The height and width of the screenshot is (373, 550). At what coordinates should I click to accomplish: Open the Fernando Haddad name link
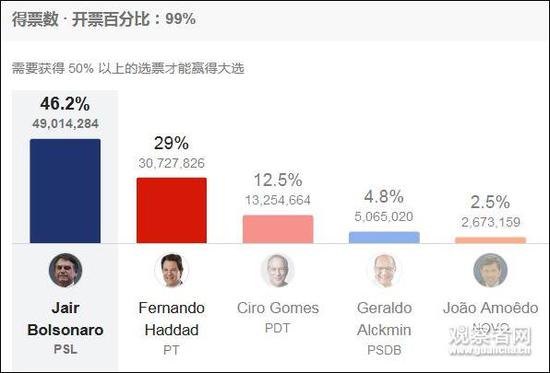click(172, 319)
